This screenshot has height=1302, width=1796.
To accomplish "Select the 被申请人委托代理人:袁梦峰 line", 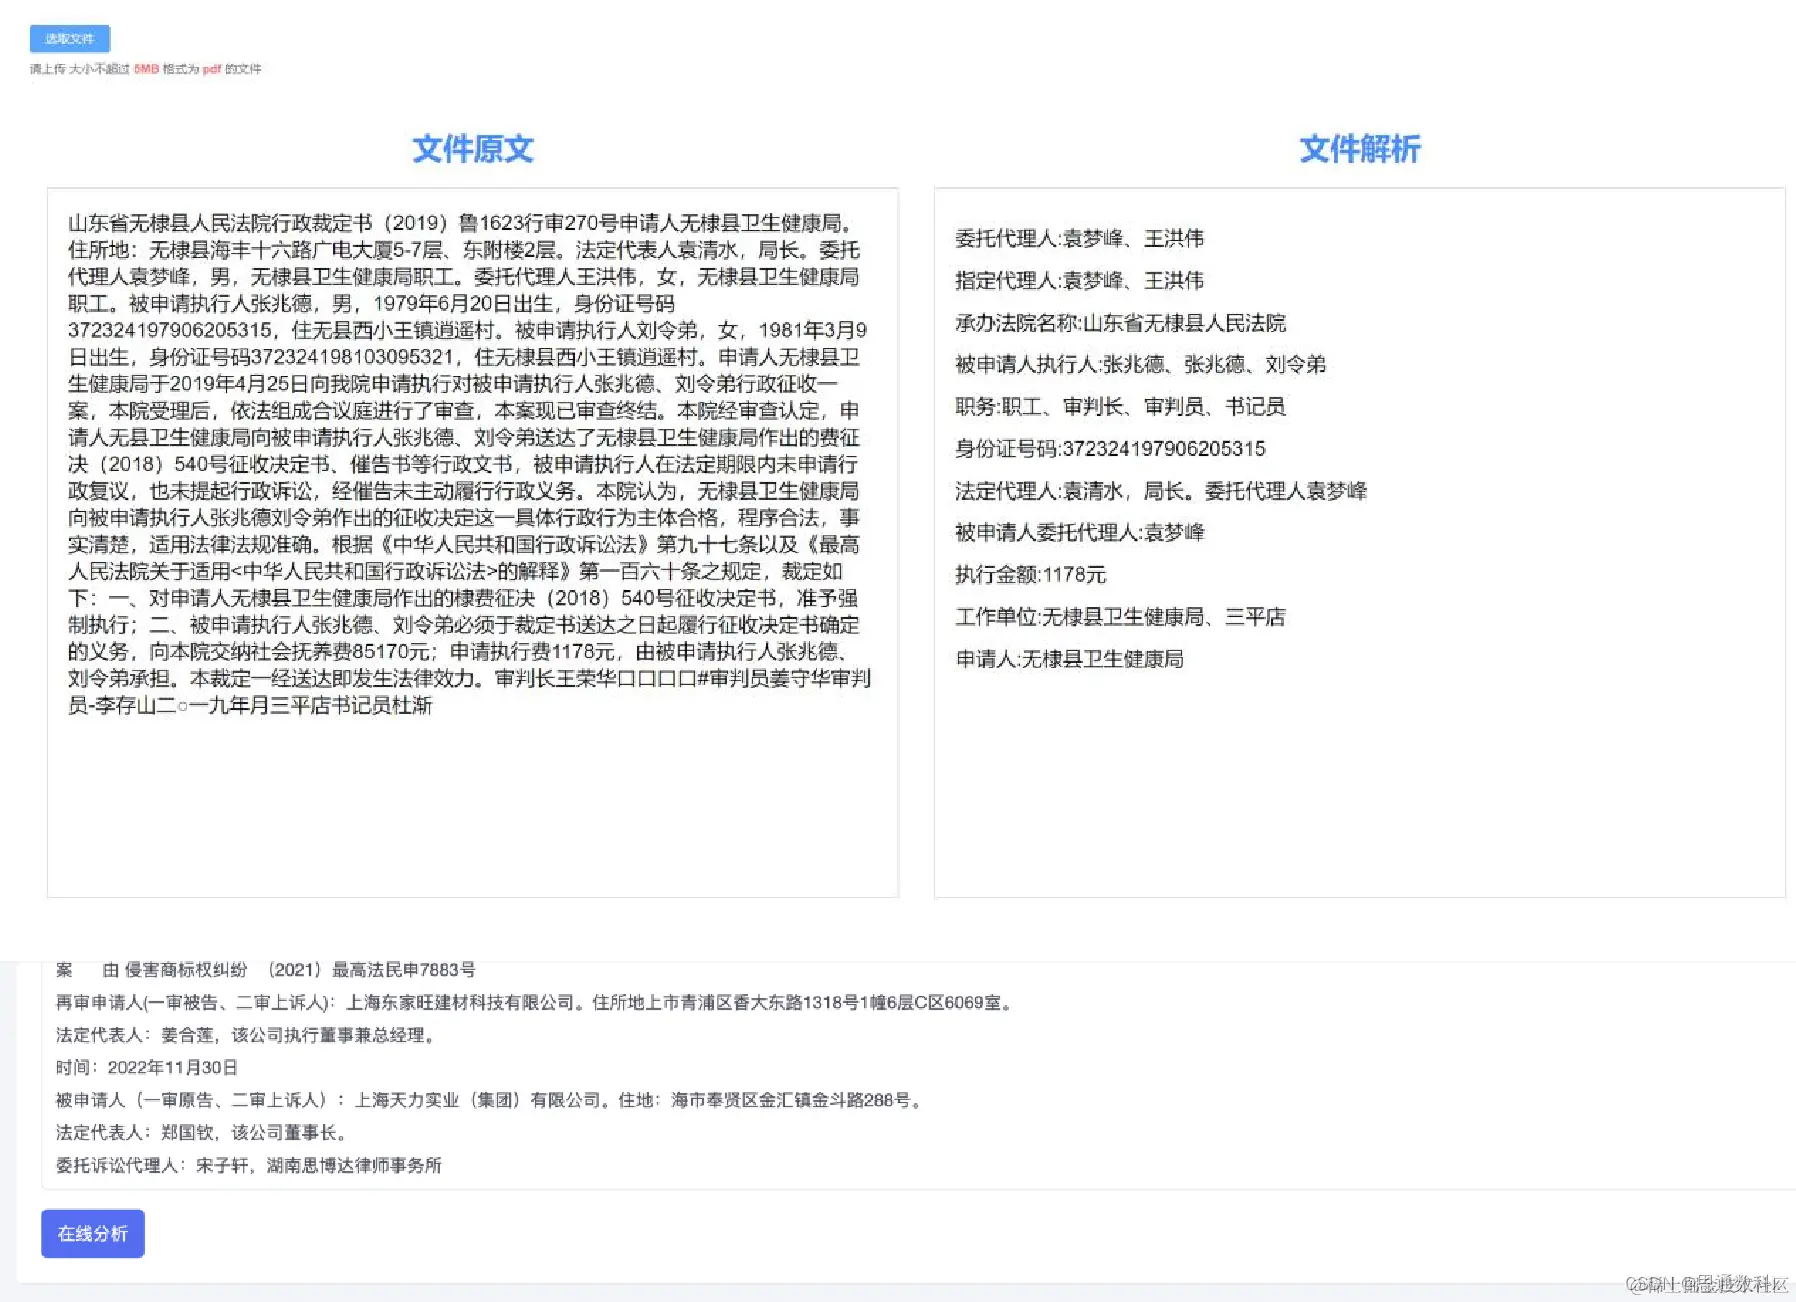I will (1079, 532).
